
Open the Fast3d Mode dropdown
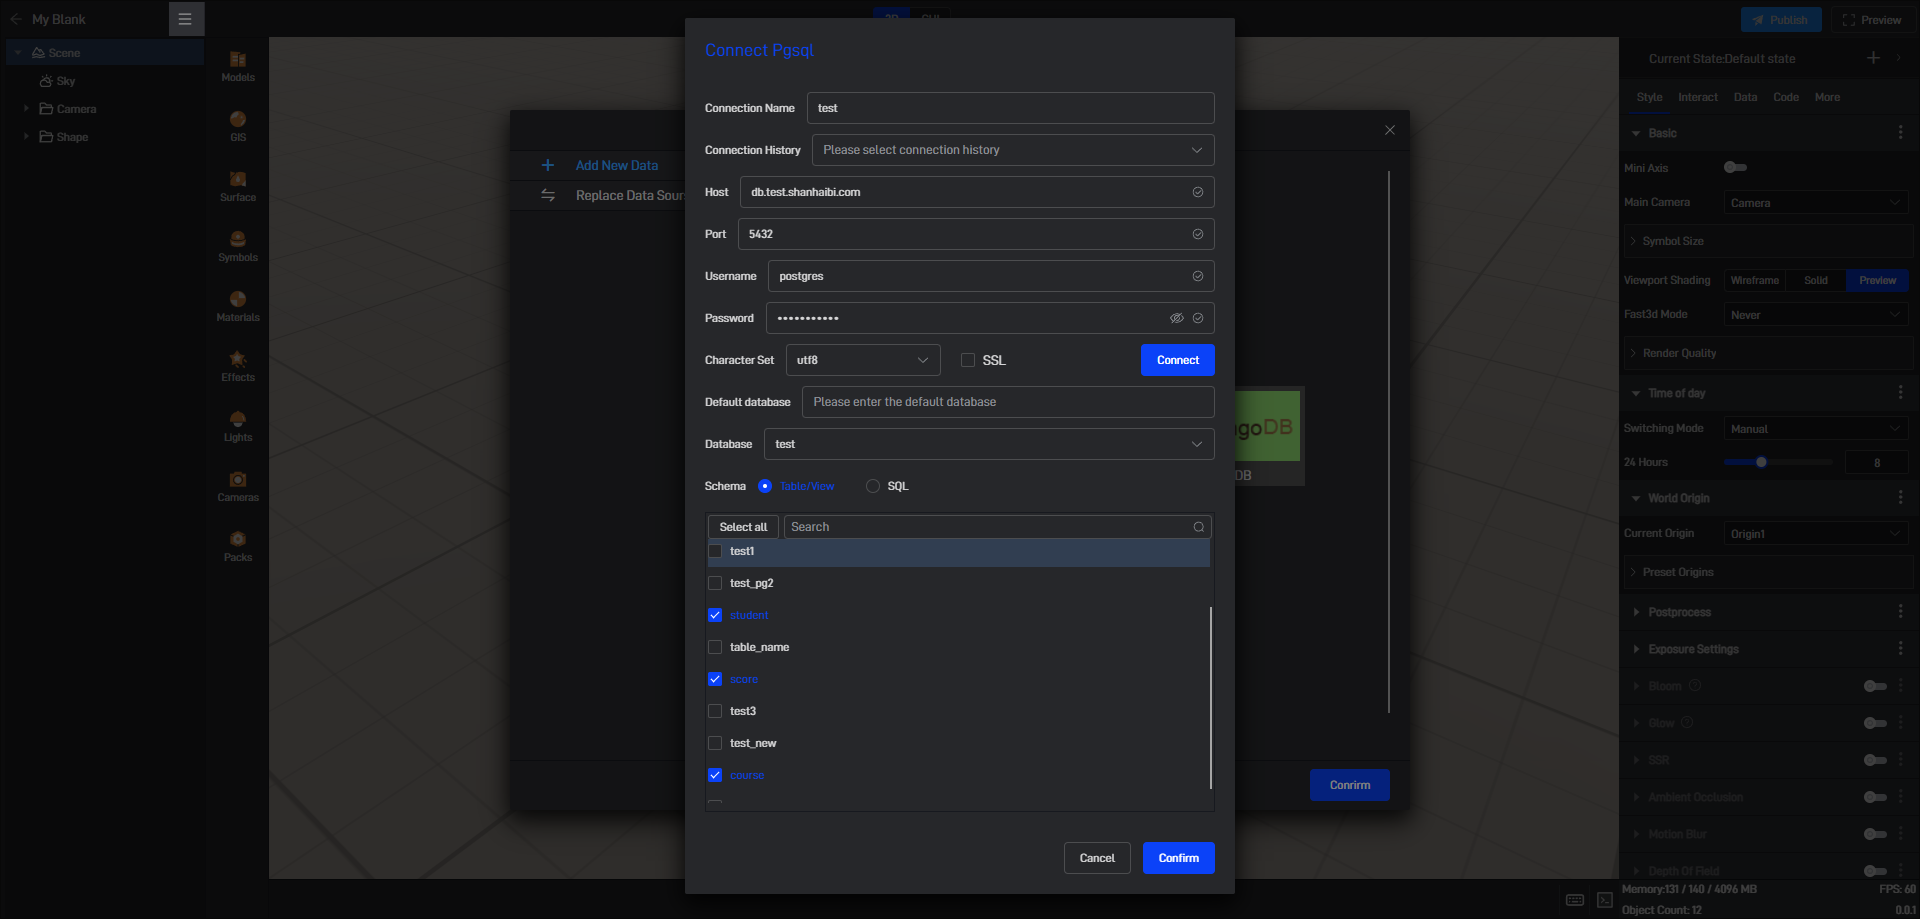[x=1815, y=315]
